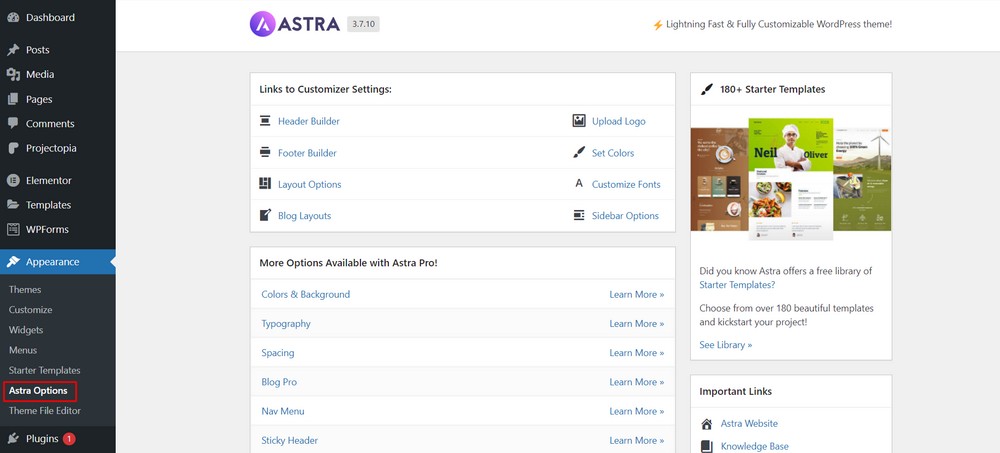Click the Comments bubble icon
The image size is (1000, 453).
click(13, 124)
